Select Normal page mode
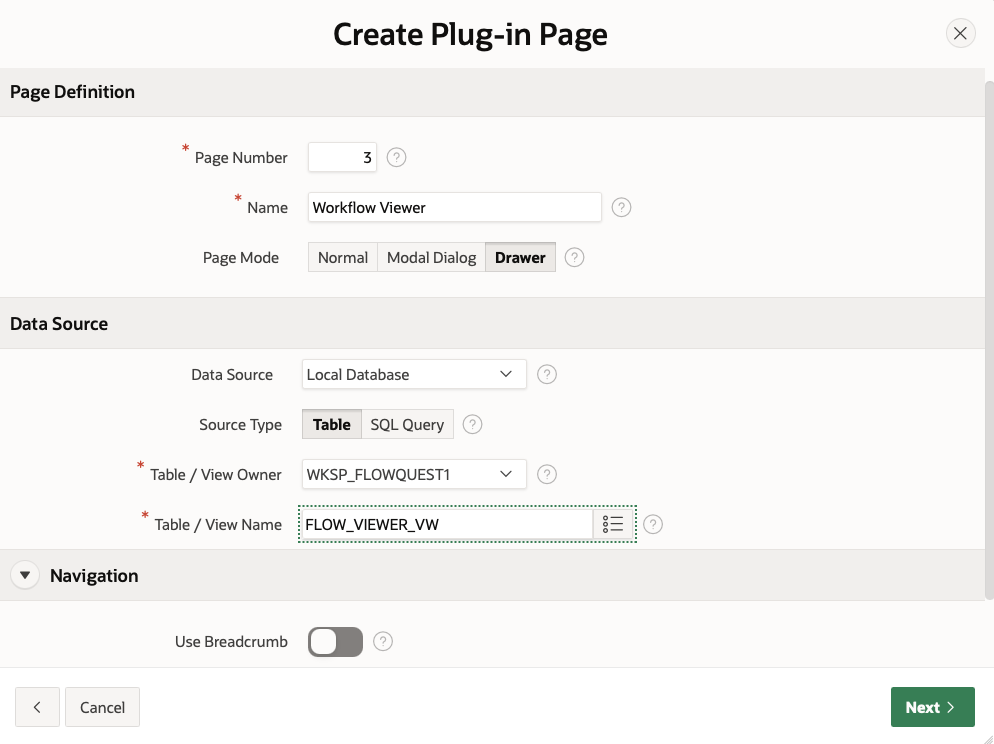This screenshot has width=994, height=744. coord(343,257)
